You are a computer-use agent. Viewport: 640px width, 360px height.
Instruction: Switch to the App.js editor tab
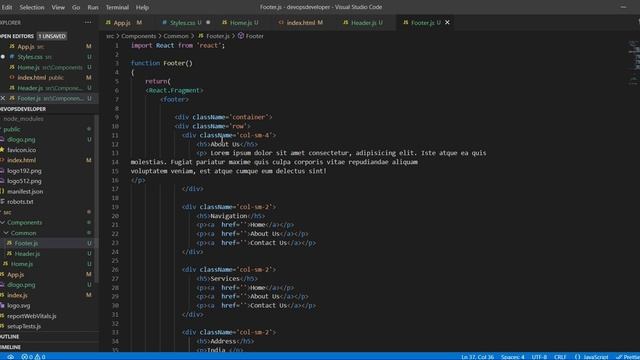coord(124,22)
